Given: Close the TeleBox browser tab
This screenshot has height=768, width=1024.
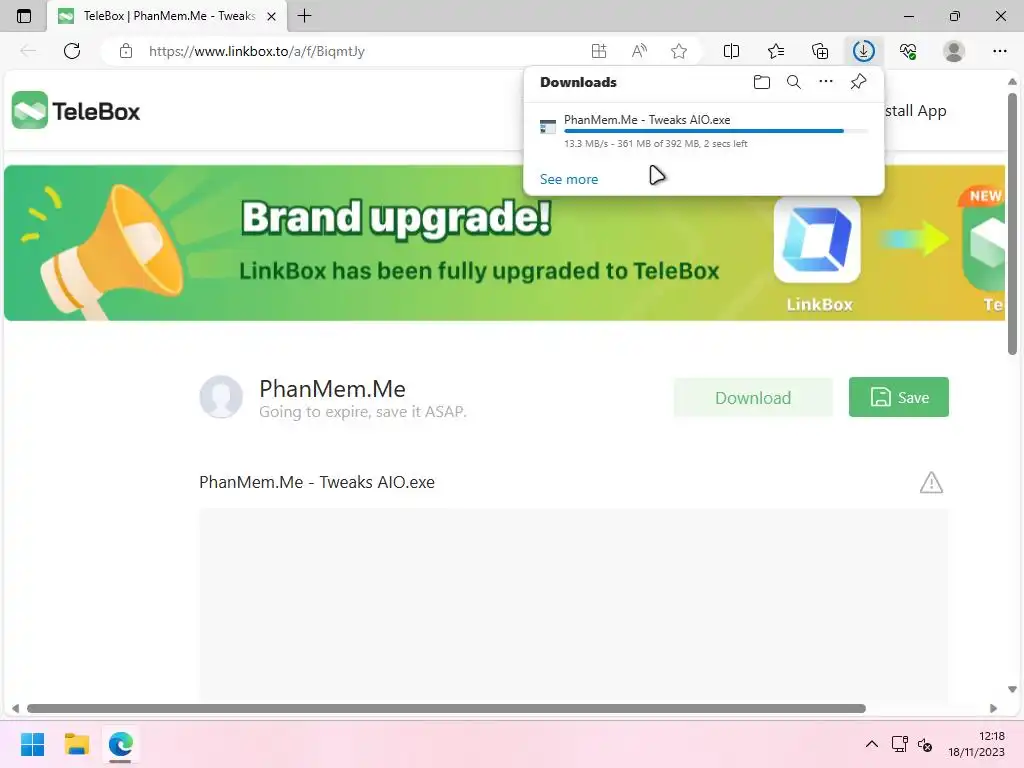Looking at the screenshot, I should tap(272, 16).
